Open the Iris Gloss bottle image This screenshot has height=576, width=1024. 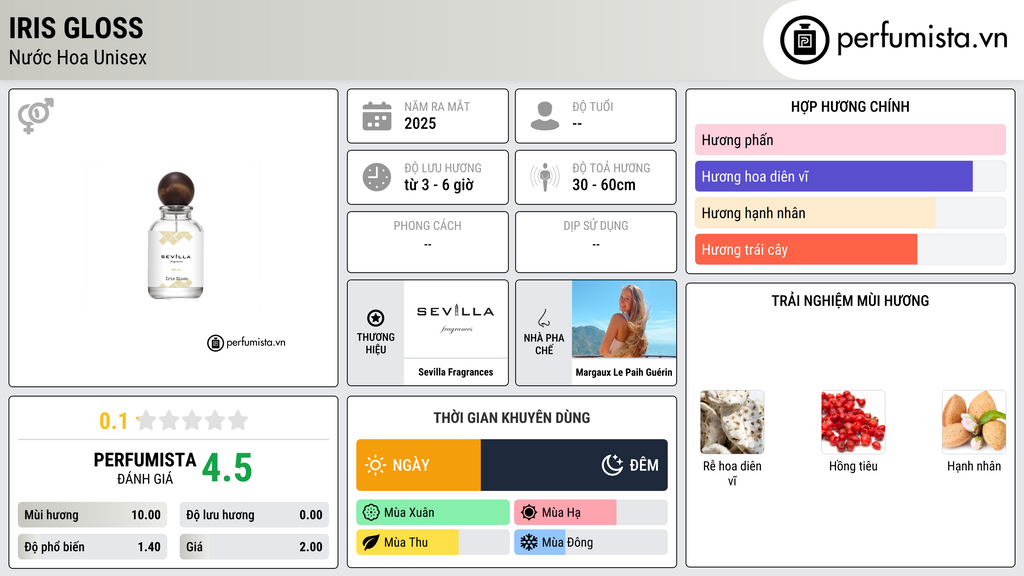click(176, 235)
